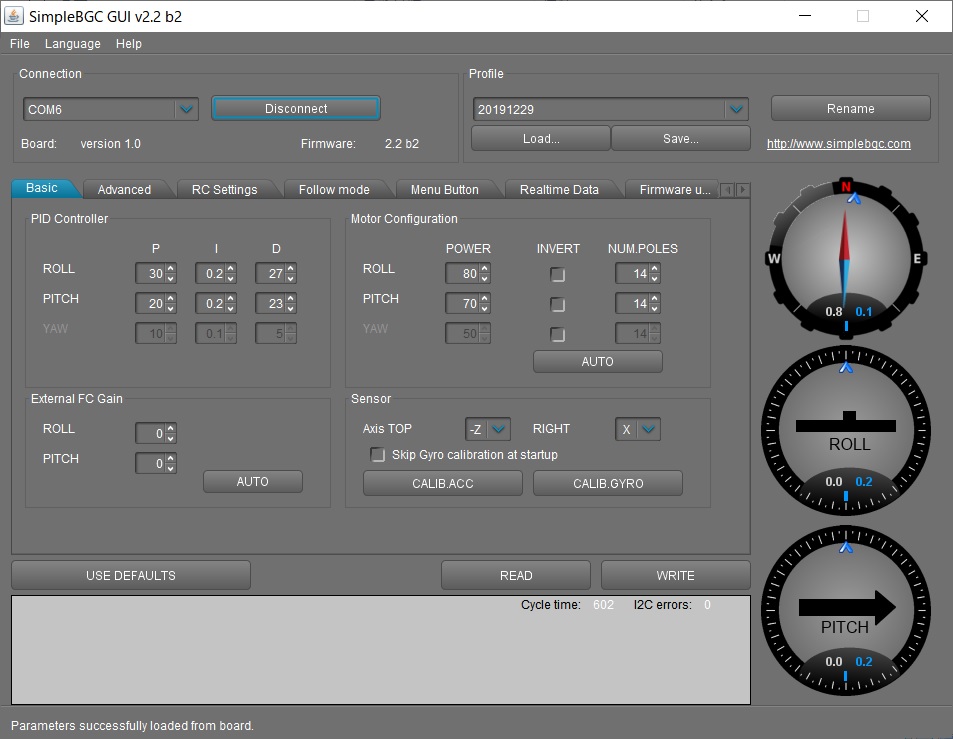Click the CALIB.ACC button
The width and height of the screenshot is (953, 739).
click(x=442, y=484)
